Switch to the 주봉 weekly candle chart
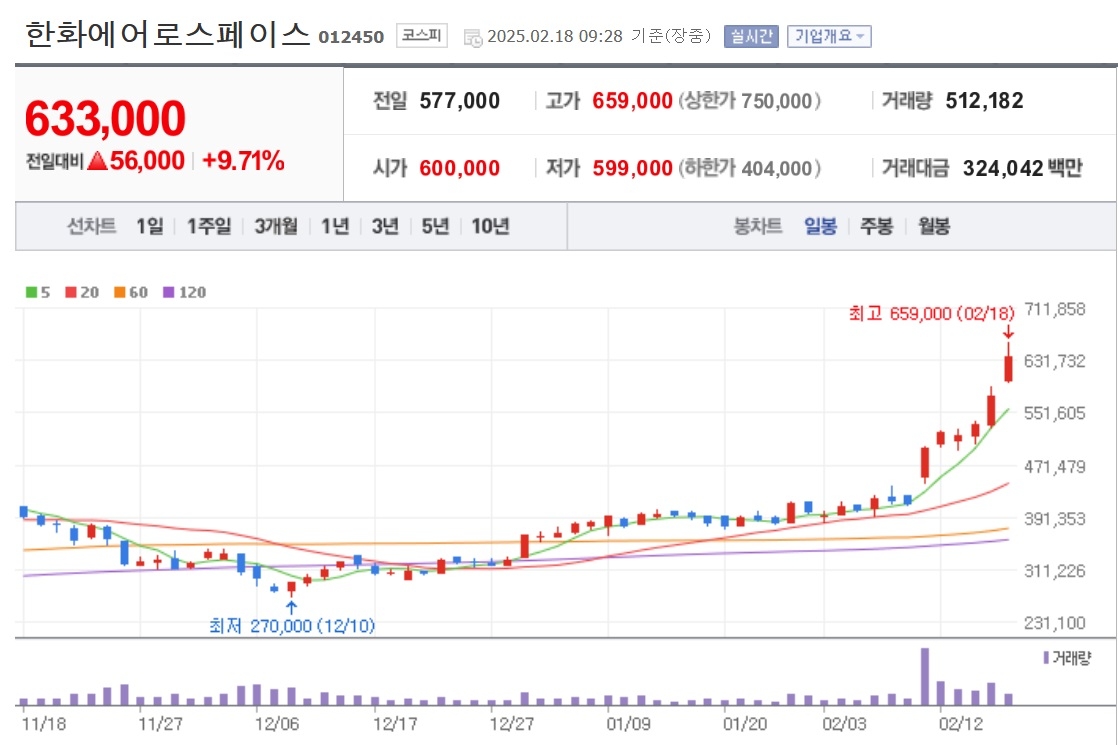Image resolution: width=1118 pixels, height=745 pixels. coord(876,227)
